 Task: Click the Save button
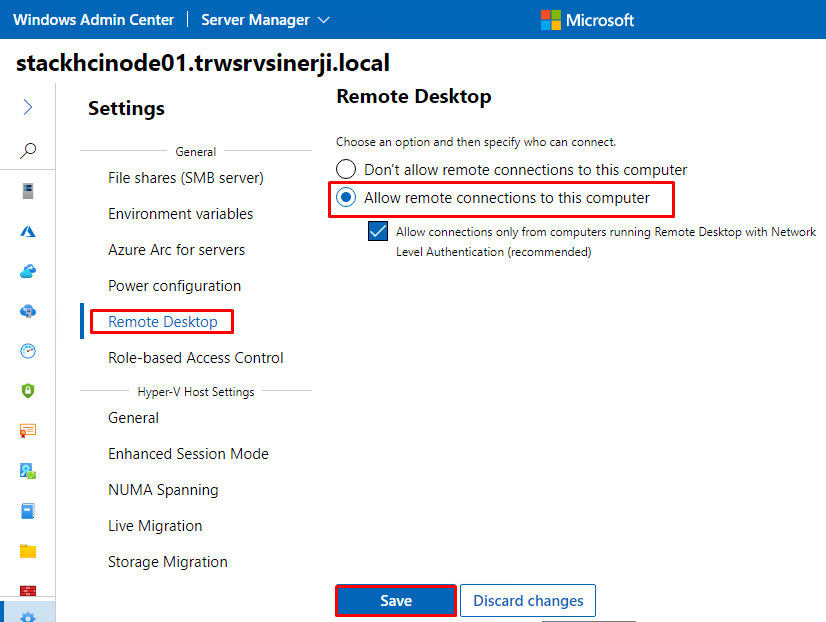(x=396, y=600)
